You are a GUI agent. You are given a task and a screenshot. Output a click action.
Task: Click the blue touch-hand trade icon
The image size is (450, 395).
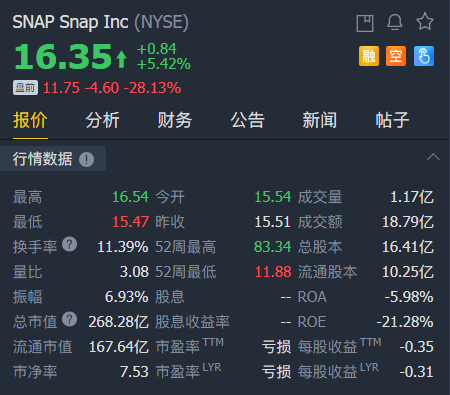[x=424, y=56]
